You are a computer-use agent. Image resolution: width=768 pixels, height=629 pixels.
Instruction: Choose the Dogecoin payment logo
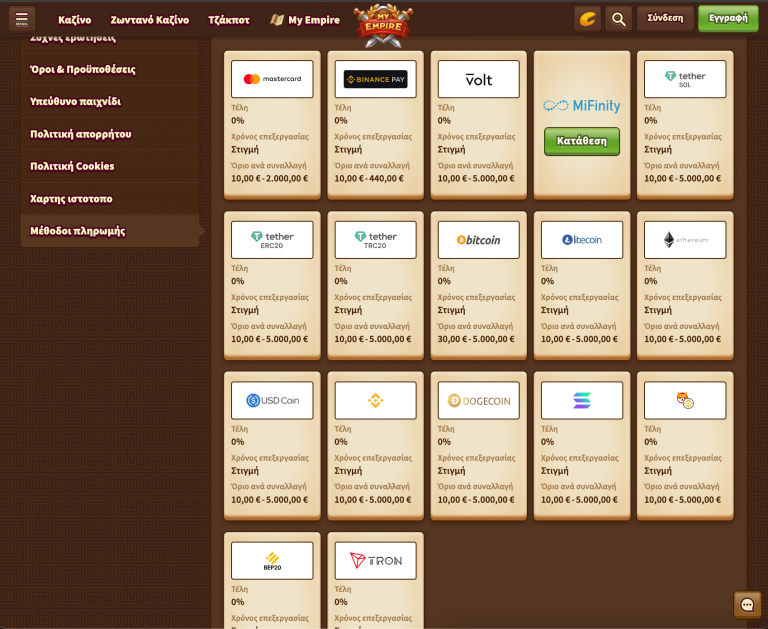(x=478, y=400)
